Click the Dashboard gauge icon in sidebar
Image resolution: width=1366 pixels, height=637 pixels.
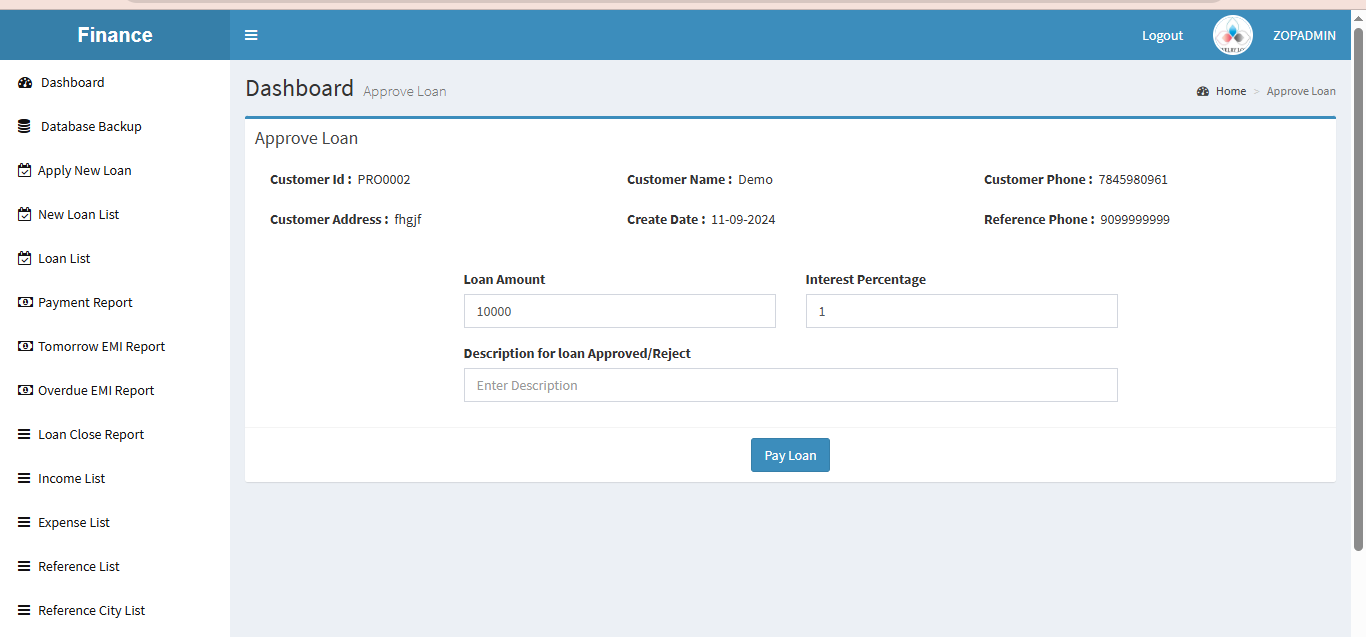(25, 83)
